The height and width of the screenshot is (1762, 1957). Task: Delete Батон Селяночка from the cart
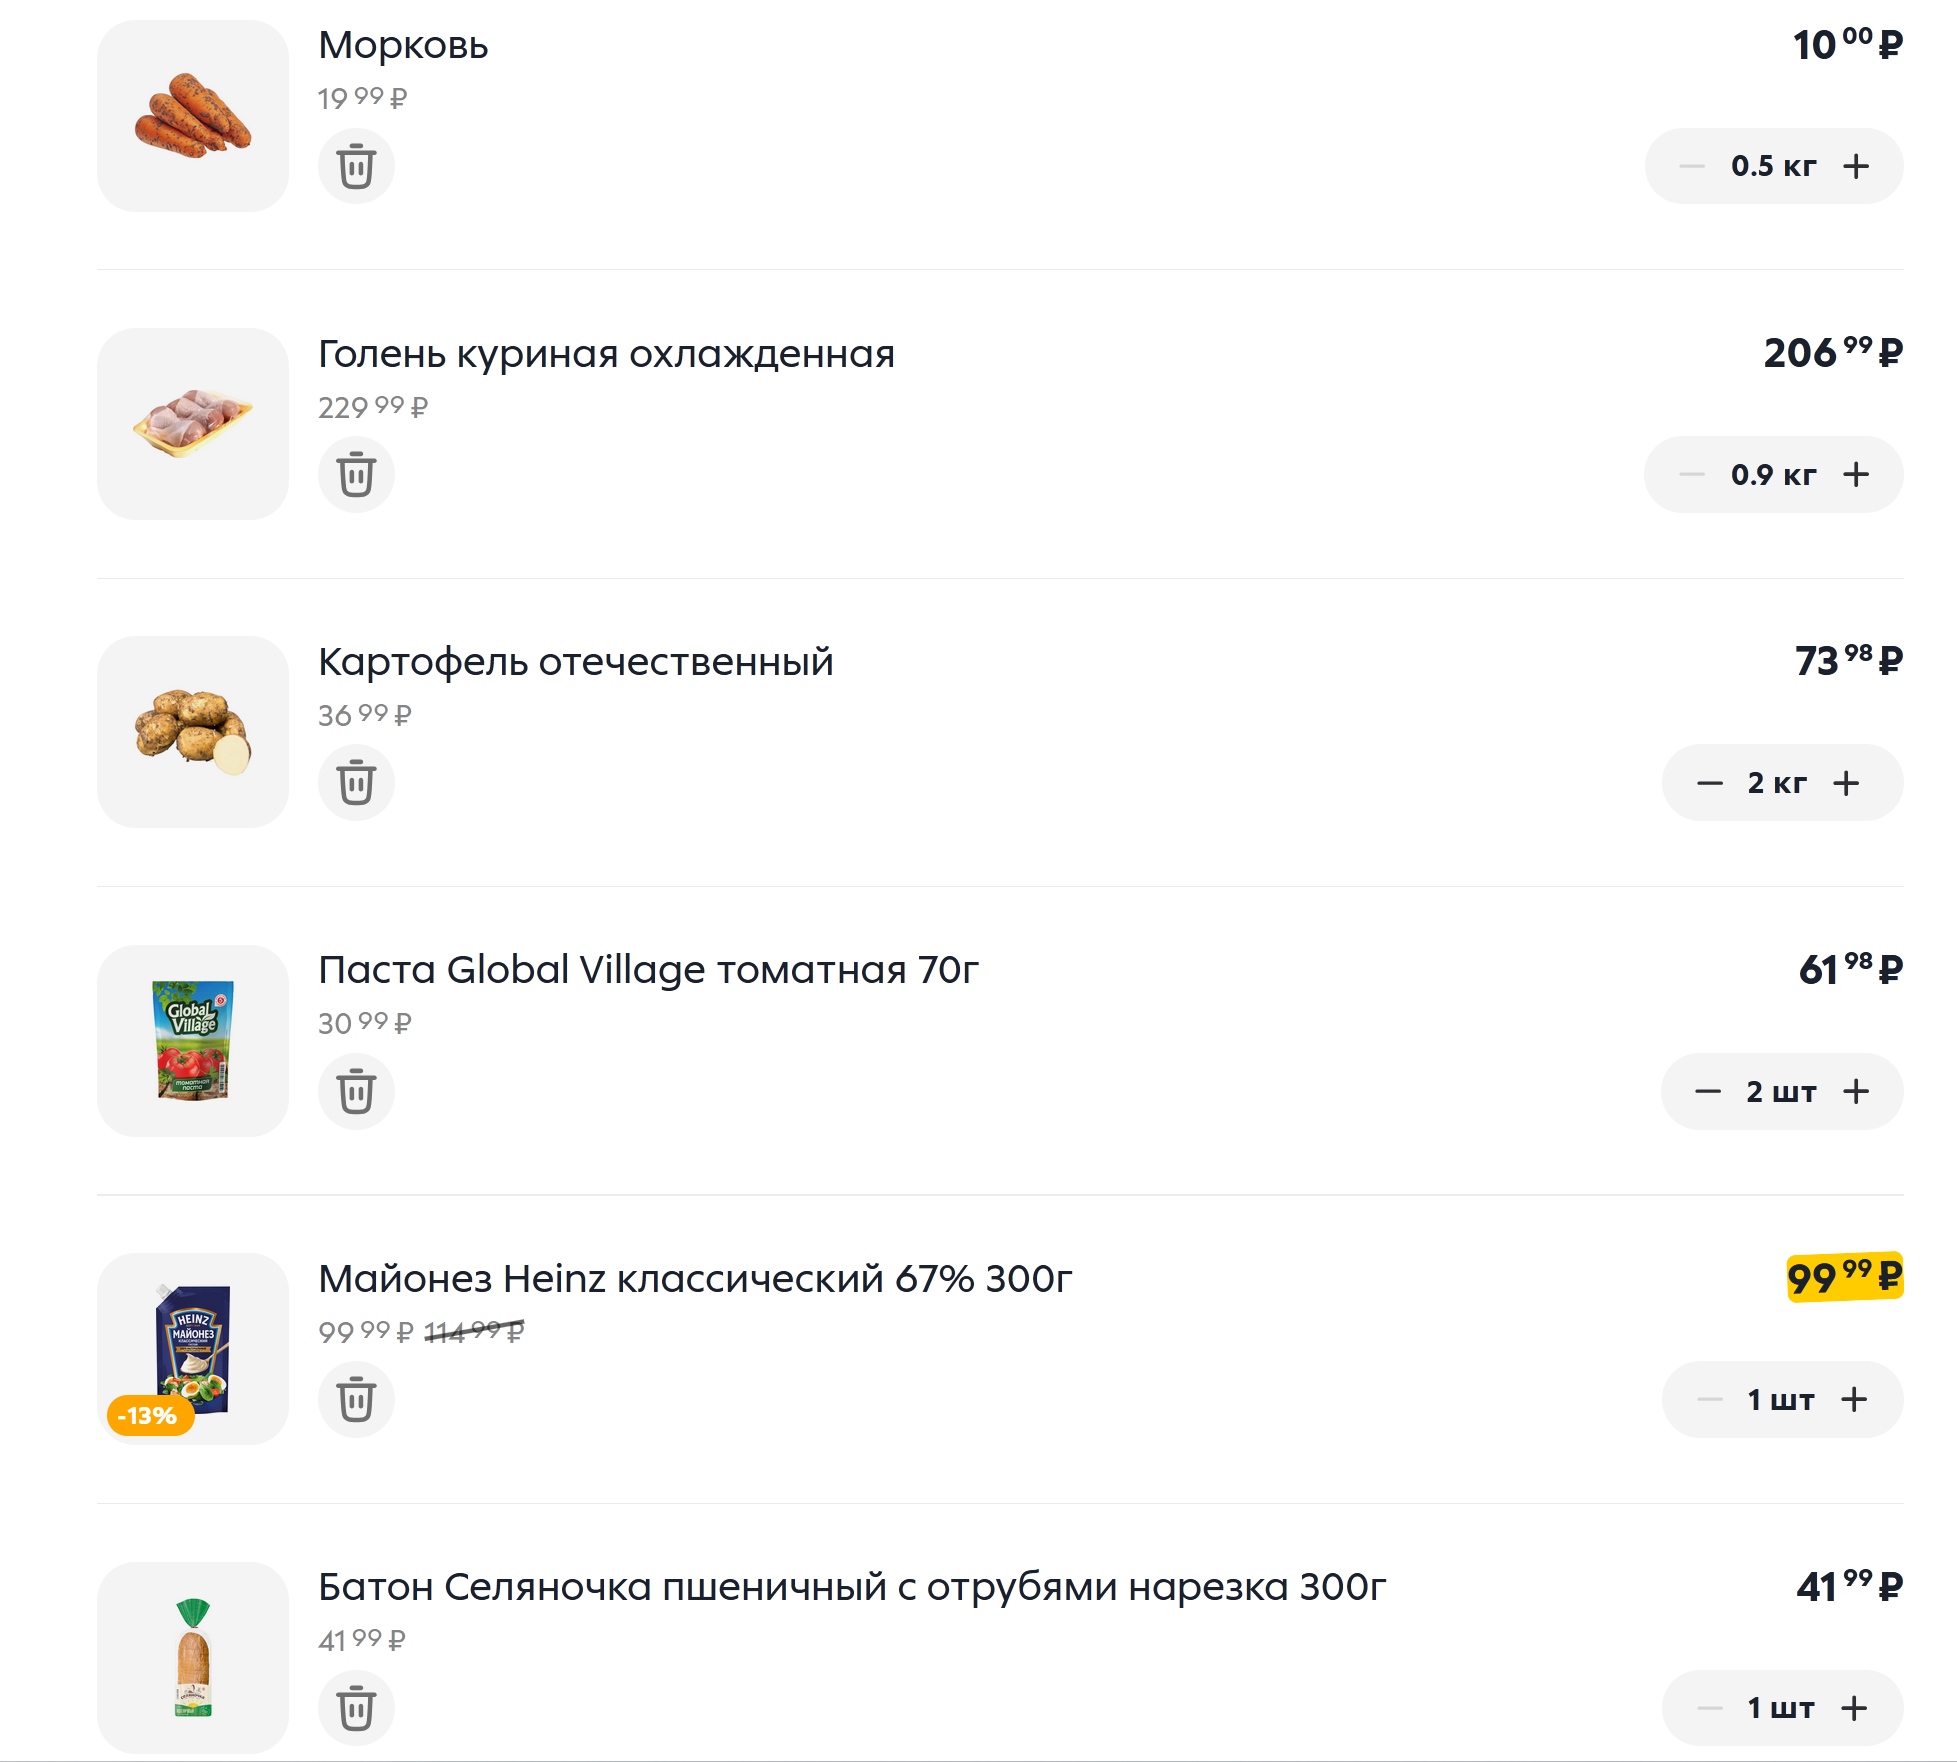click(356, 1707)
